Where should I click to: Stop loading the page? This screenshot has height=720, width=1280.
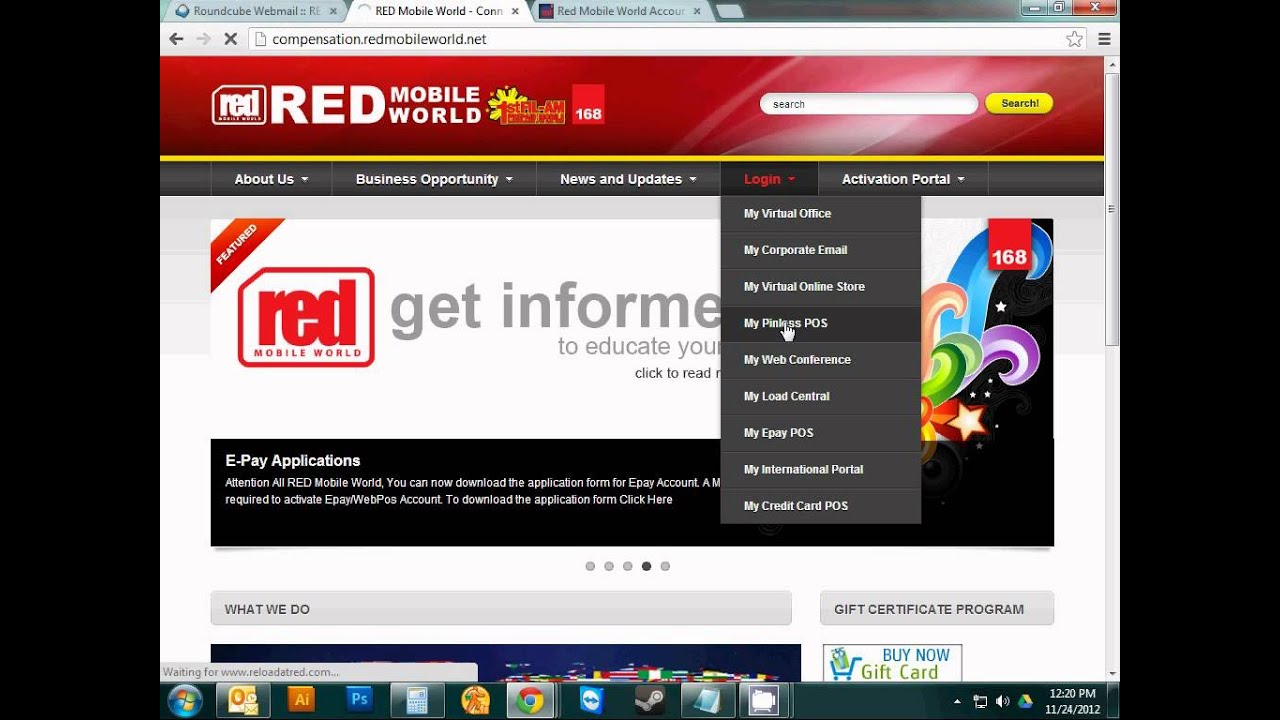click(230, 39)
